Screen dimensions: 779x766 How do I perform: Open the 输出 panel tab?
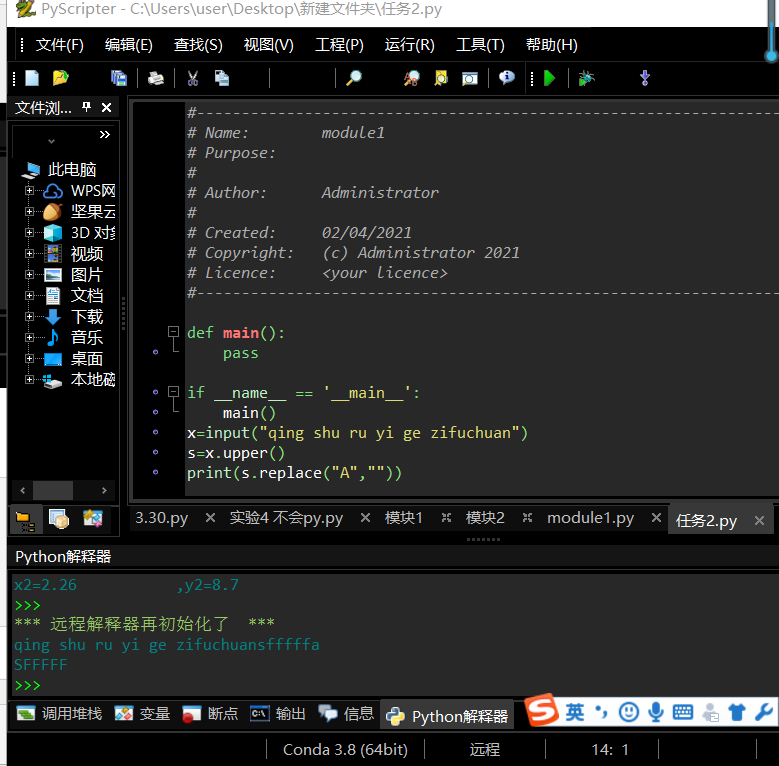click(278, 714)
